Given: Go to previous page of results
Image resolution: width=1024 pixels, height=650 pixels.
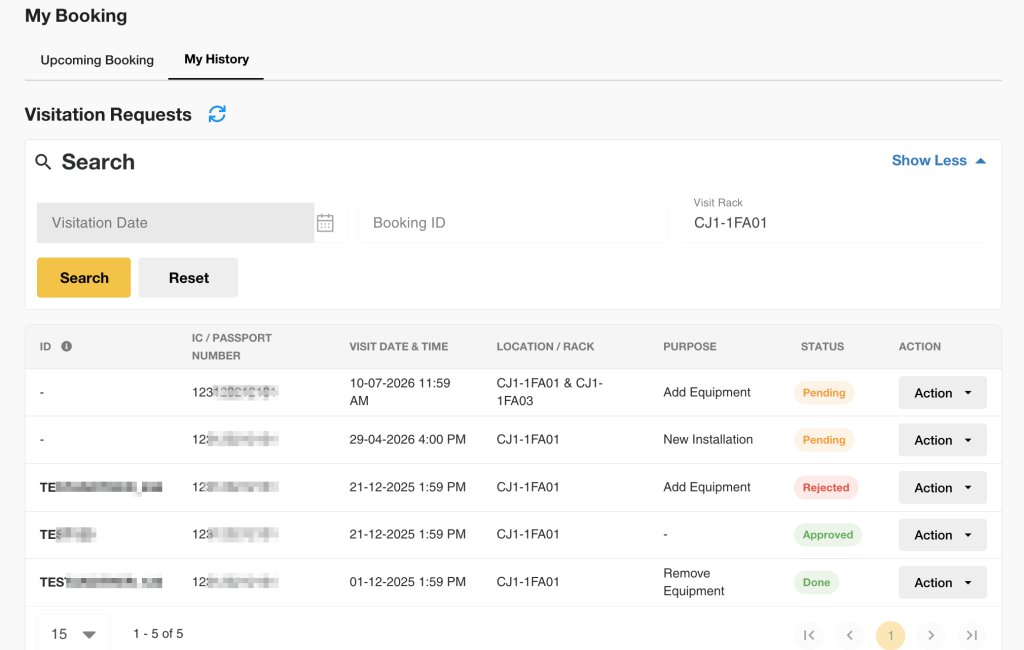Looking at the screenshot, I should click(x=850, y=635).
